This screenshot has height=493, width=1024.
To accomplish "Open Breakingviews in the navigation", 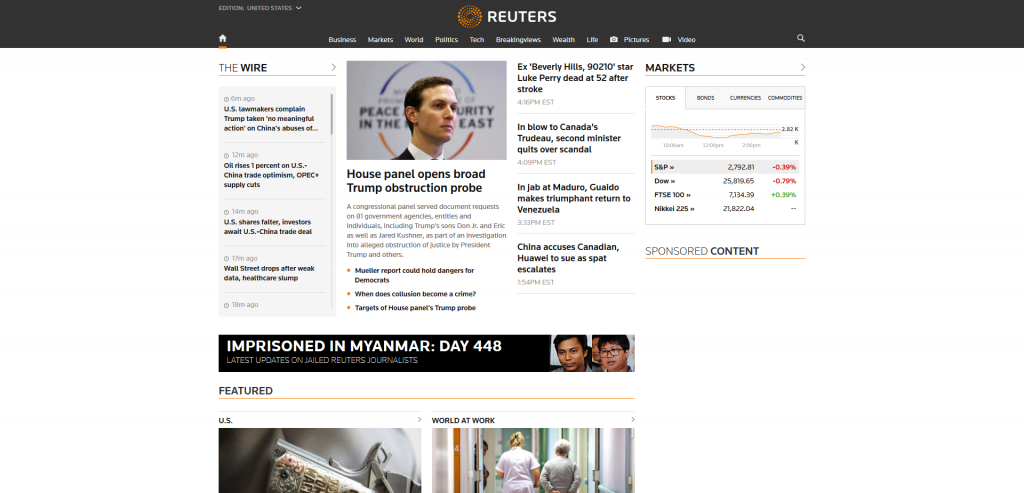I will pyautogui.click(x=518, y=40).
